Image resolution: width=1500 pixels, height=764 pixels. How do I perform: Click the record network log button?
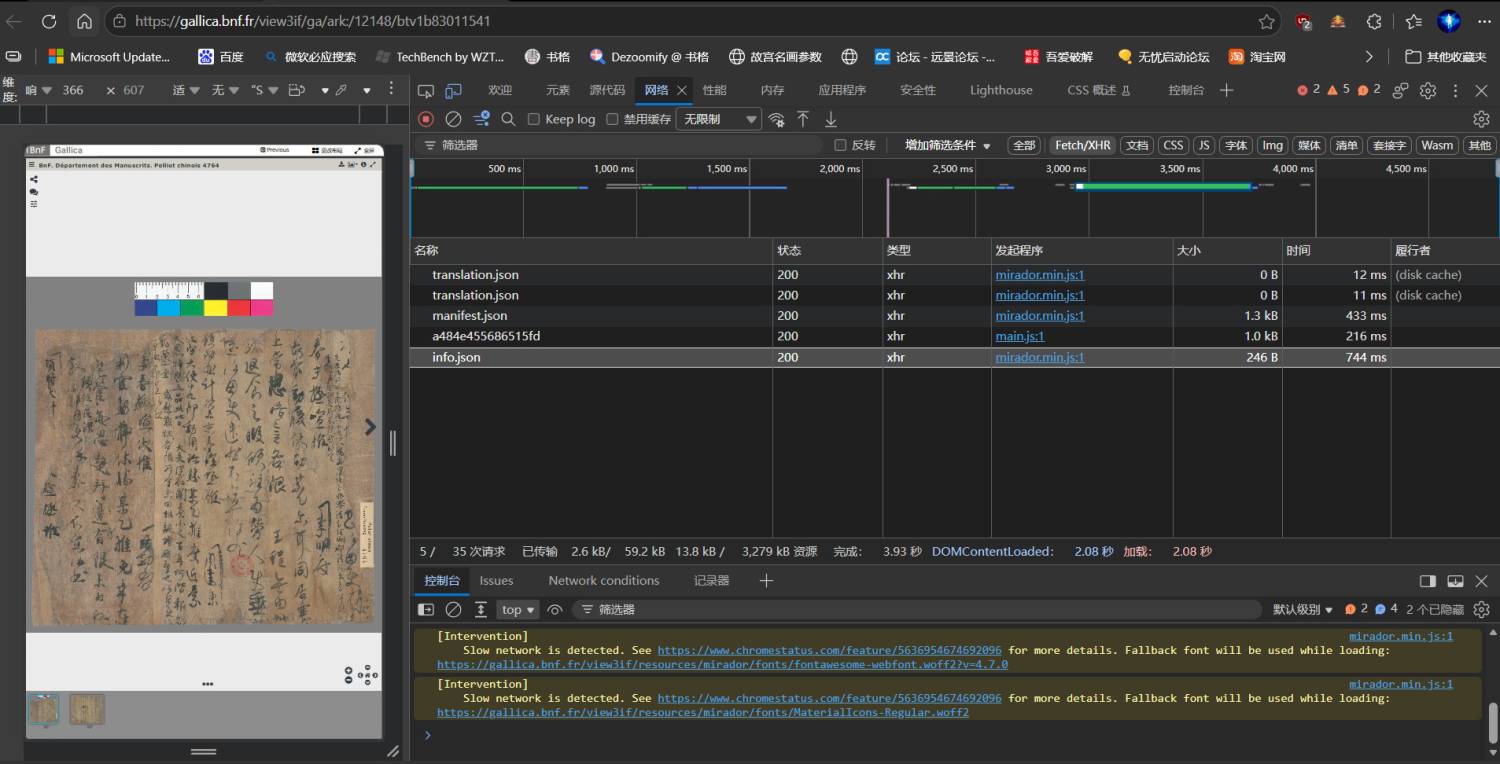[426, 119]
